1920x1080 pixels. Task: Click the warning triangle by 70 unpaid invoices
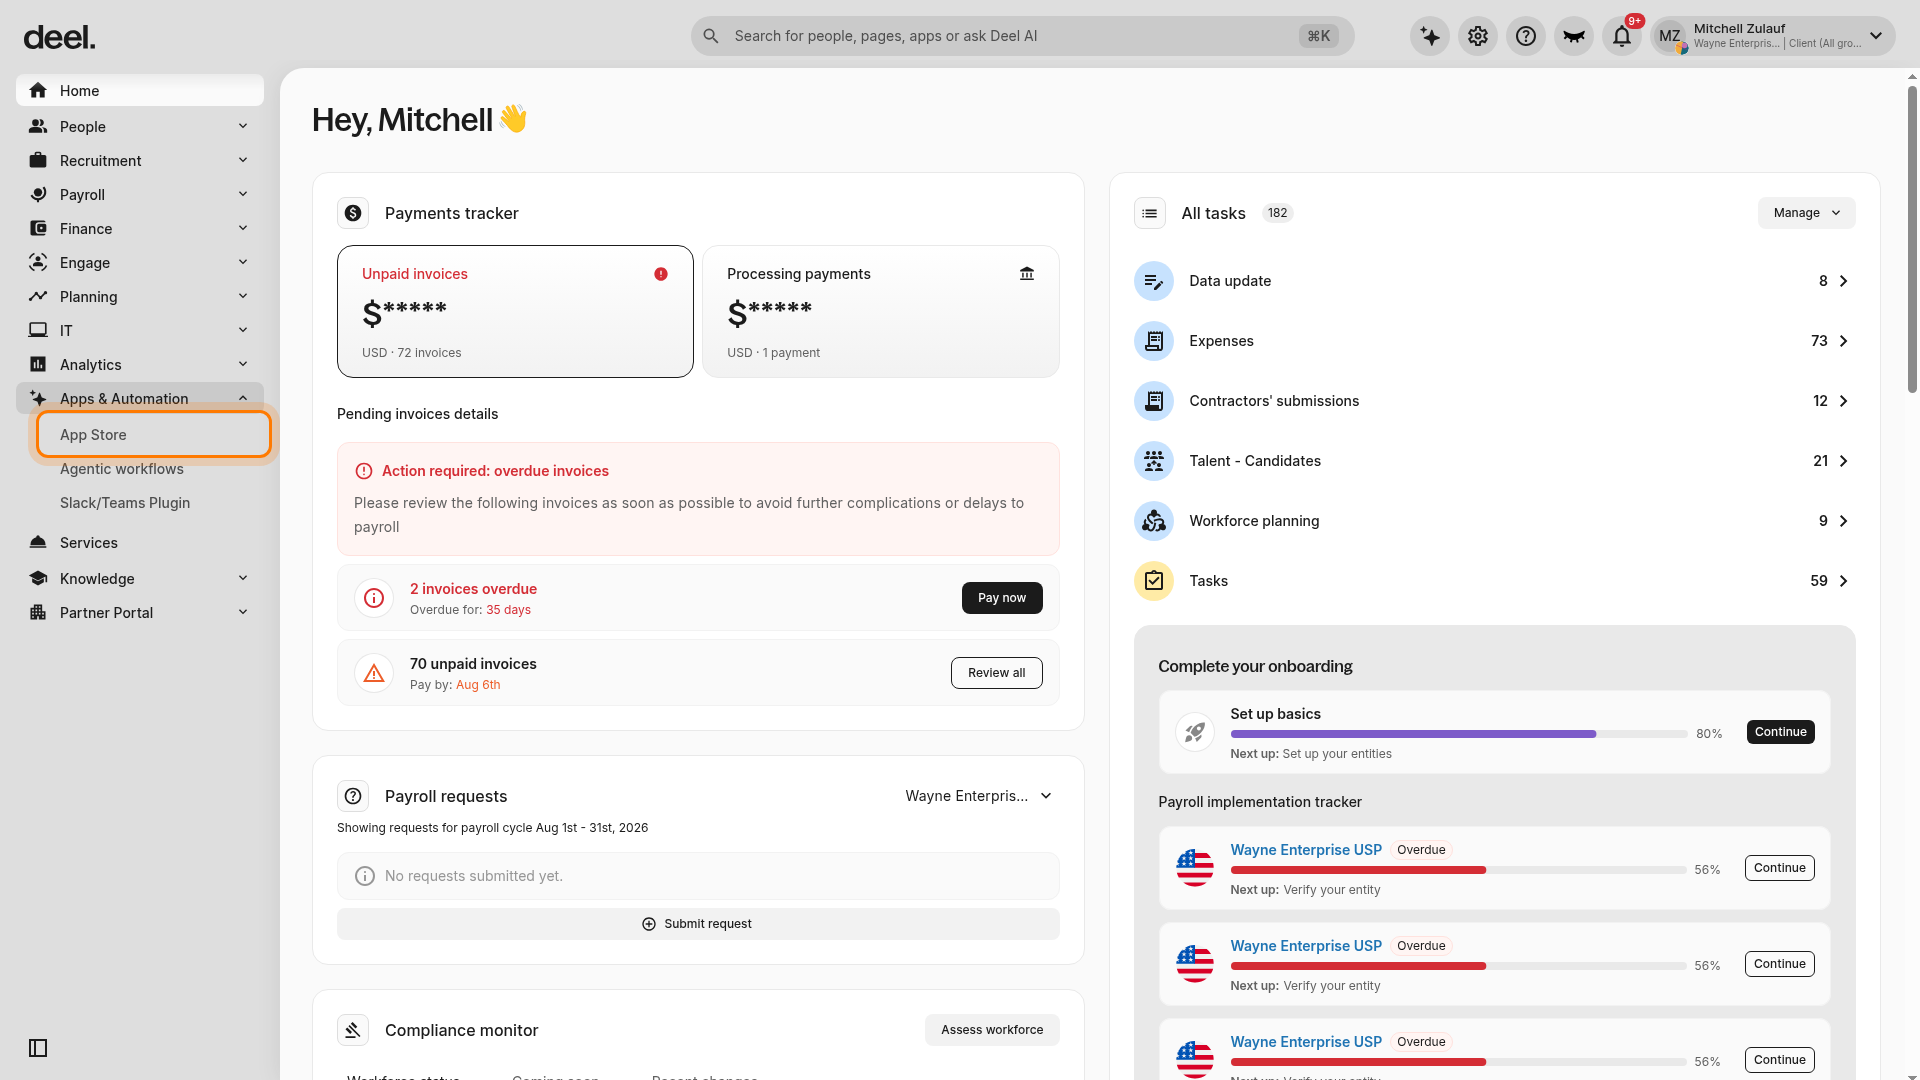374,673
